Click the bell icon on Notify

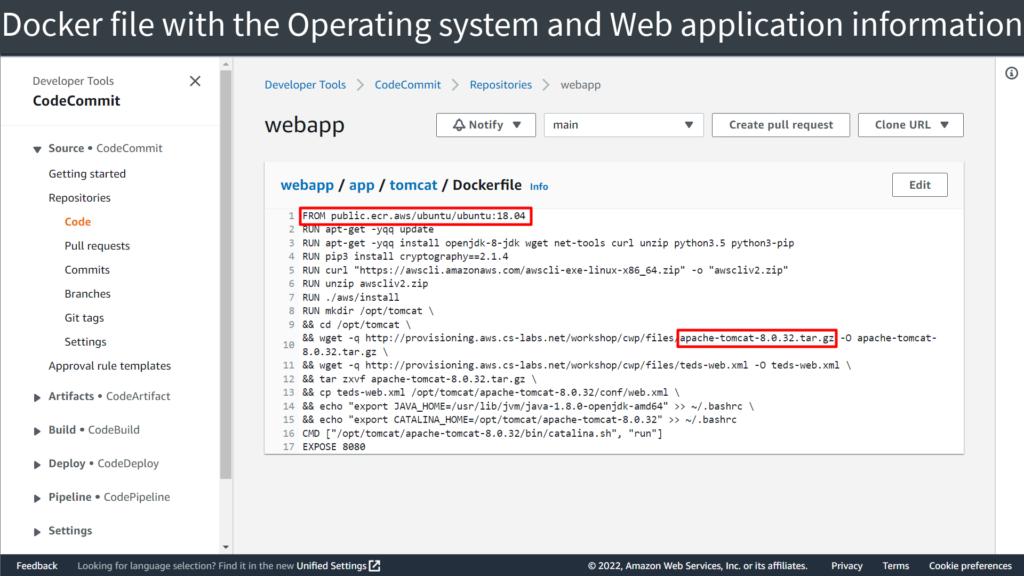[x=459, y=125]
